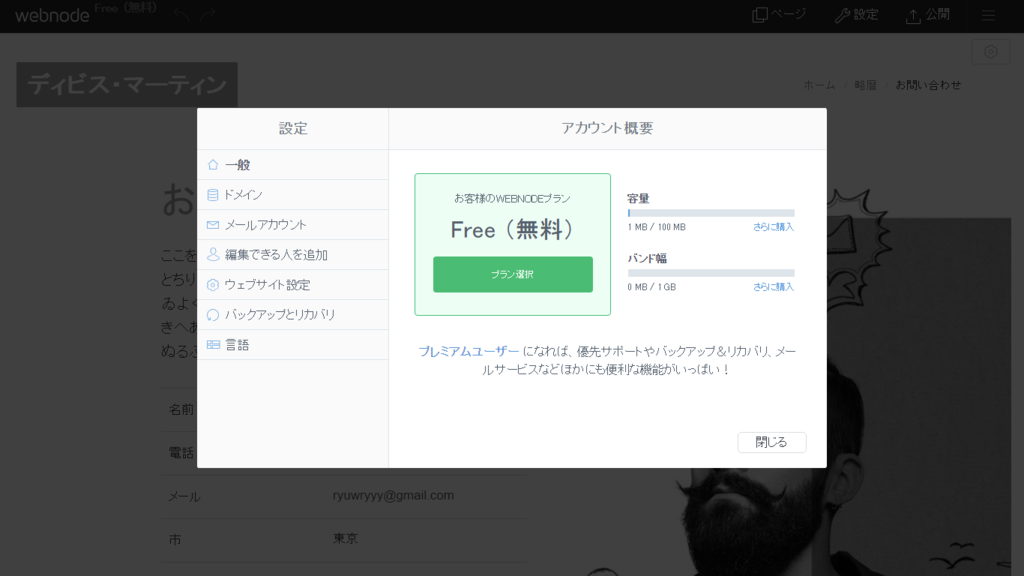This screenshot has height=576, width=1024.
Task: Click the 市 row label on page
Action: [175, 540]
